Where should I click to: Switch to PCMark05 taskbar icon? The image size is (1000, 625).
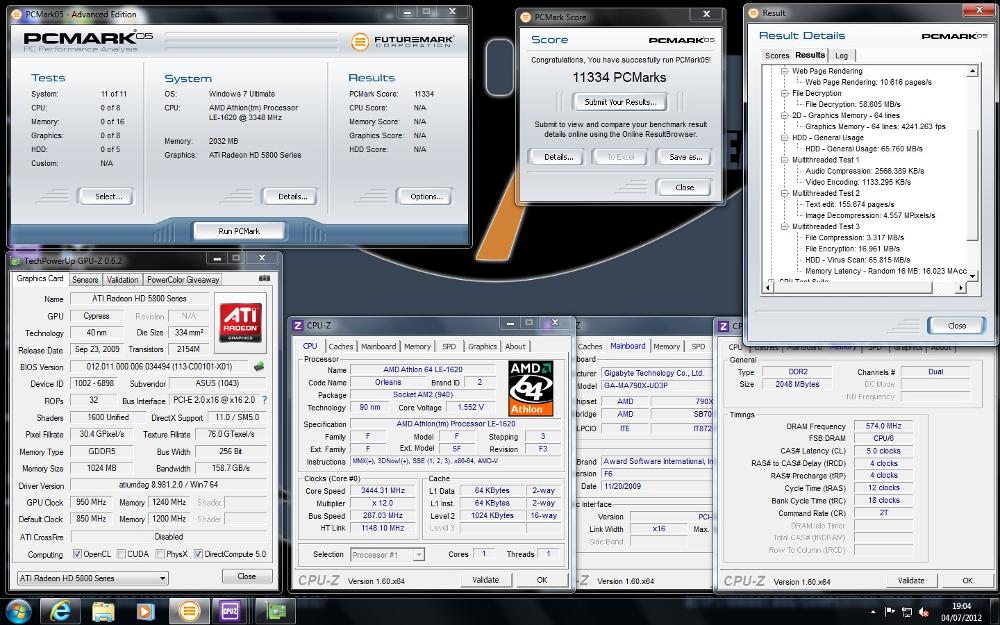pyautogui.click(x=189, y=611)
